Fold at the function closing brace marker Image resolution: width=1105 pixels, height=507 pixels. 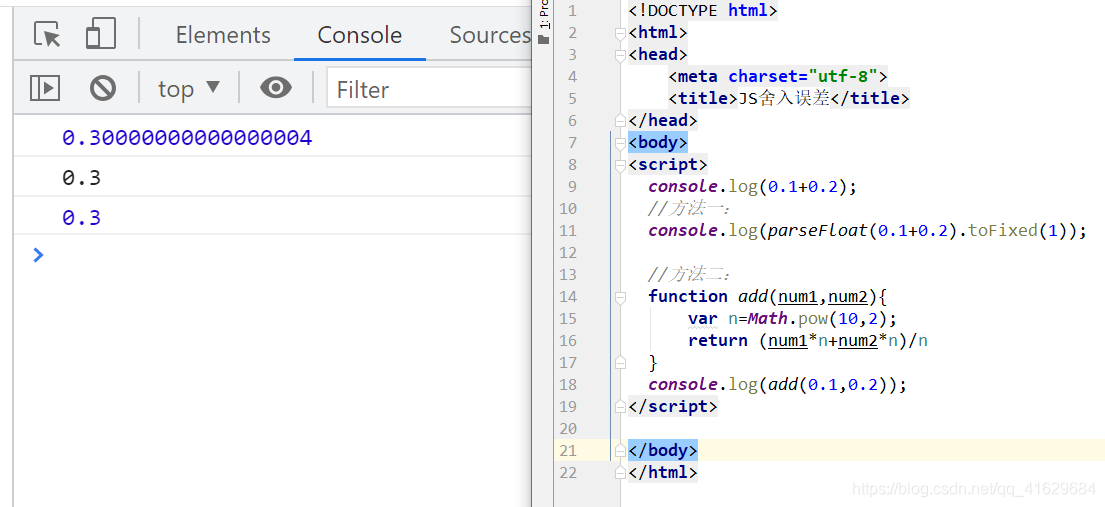(620, 362)
